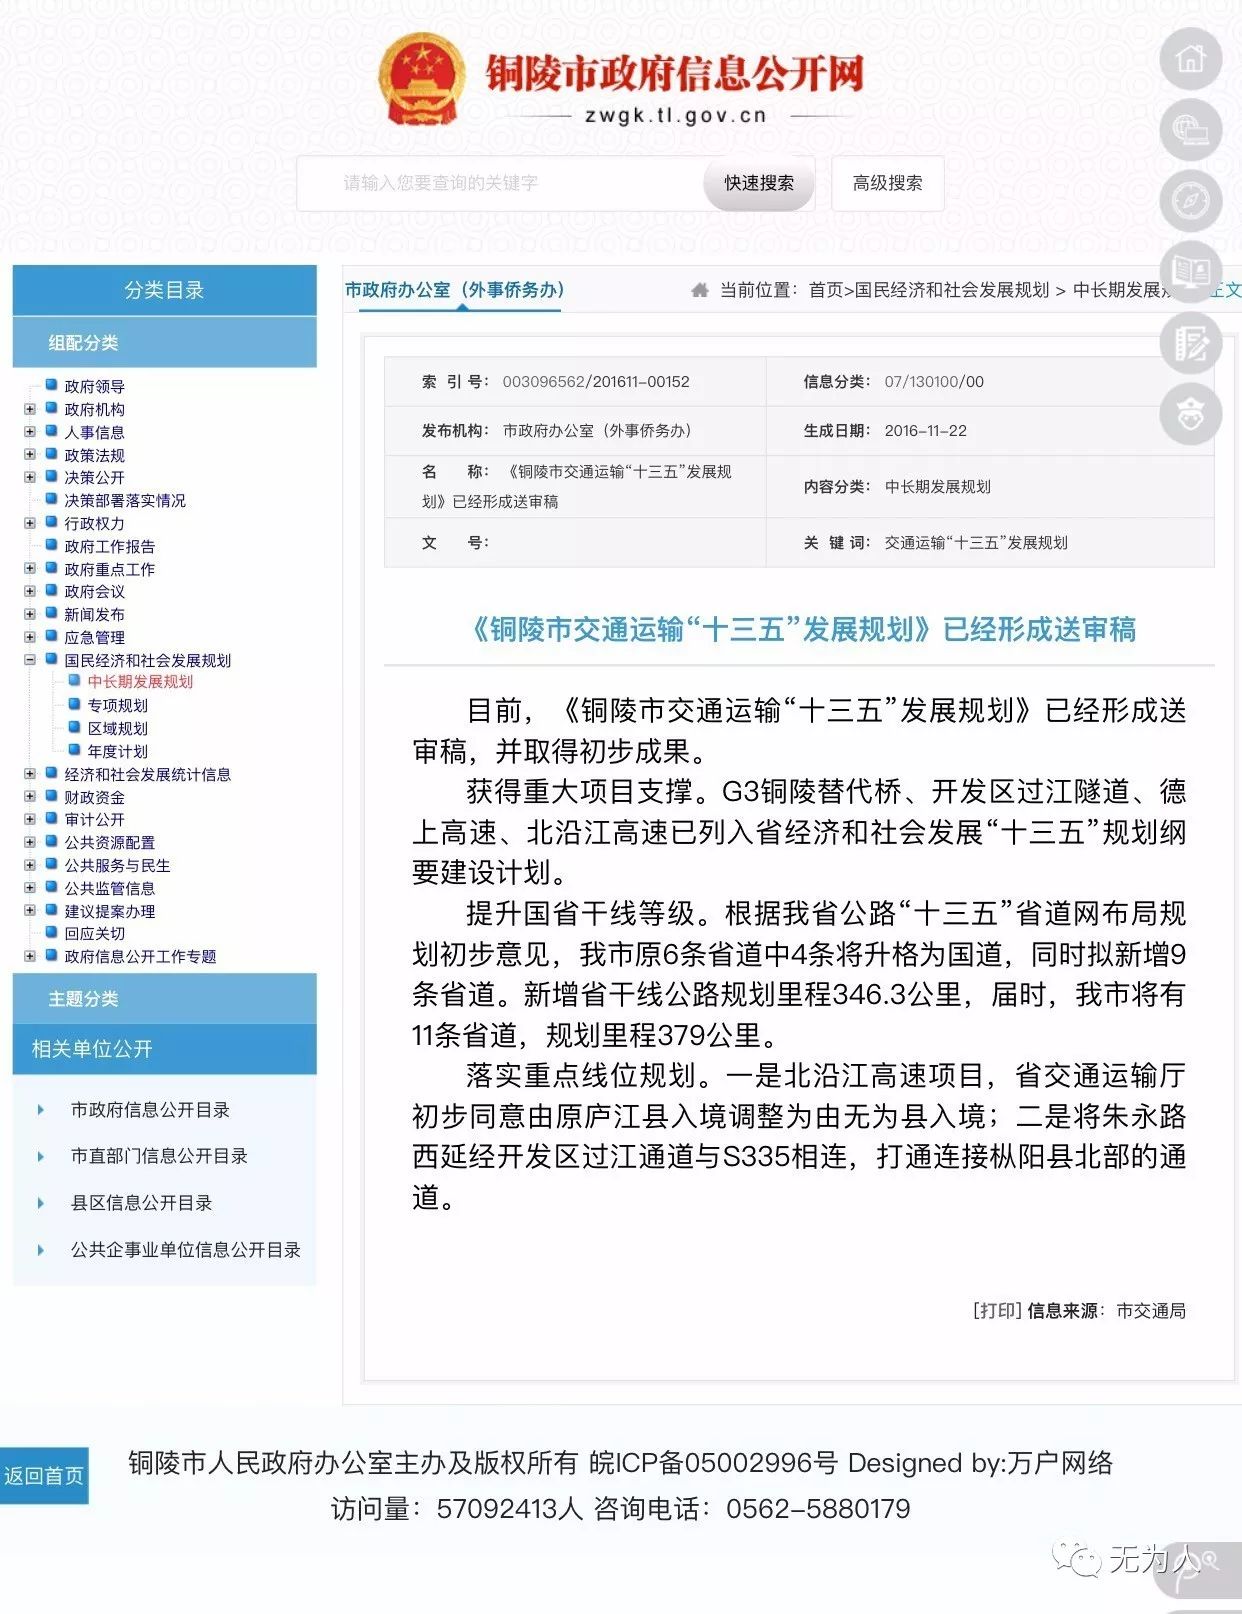This screenshot has height=1614, width=1242.
Task: Click the house icon beside 当前位置
Action: [699, 290]
